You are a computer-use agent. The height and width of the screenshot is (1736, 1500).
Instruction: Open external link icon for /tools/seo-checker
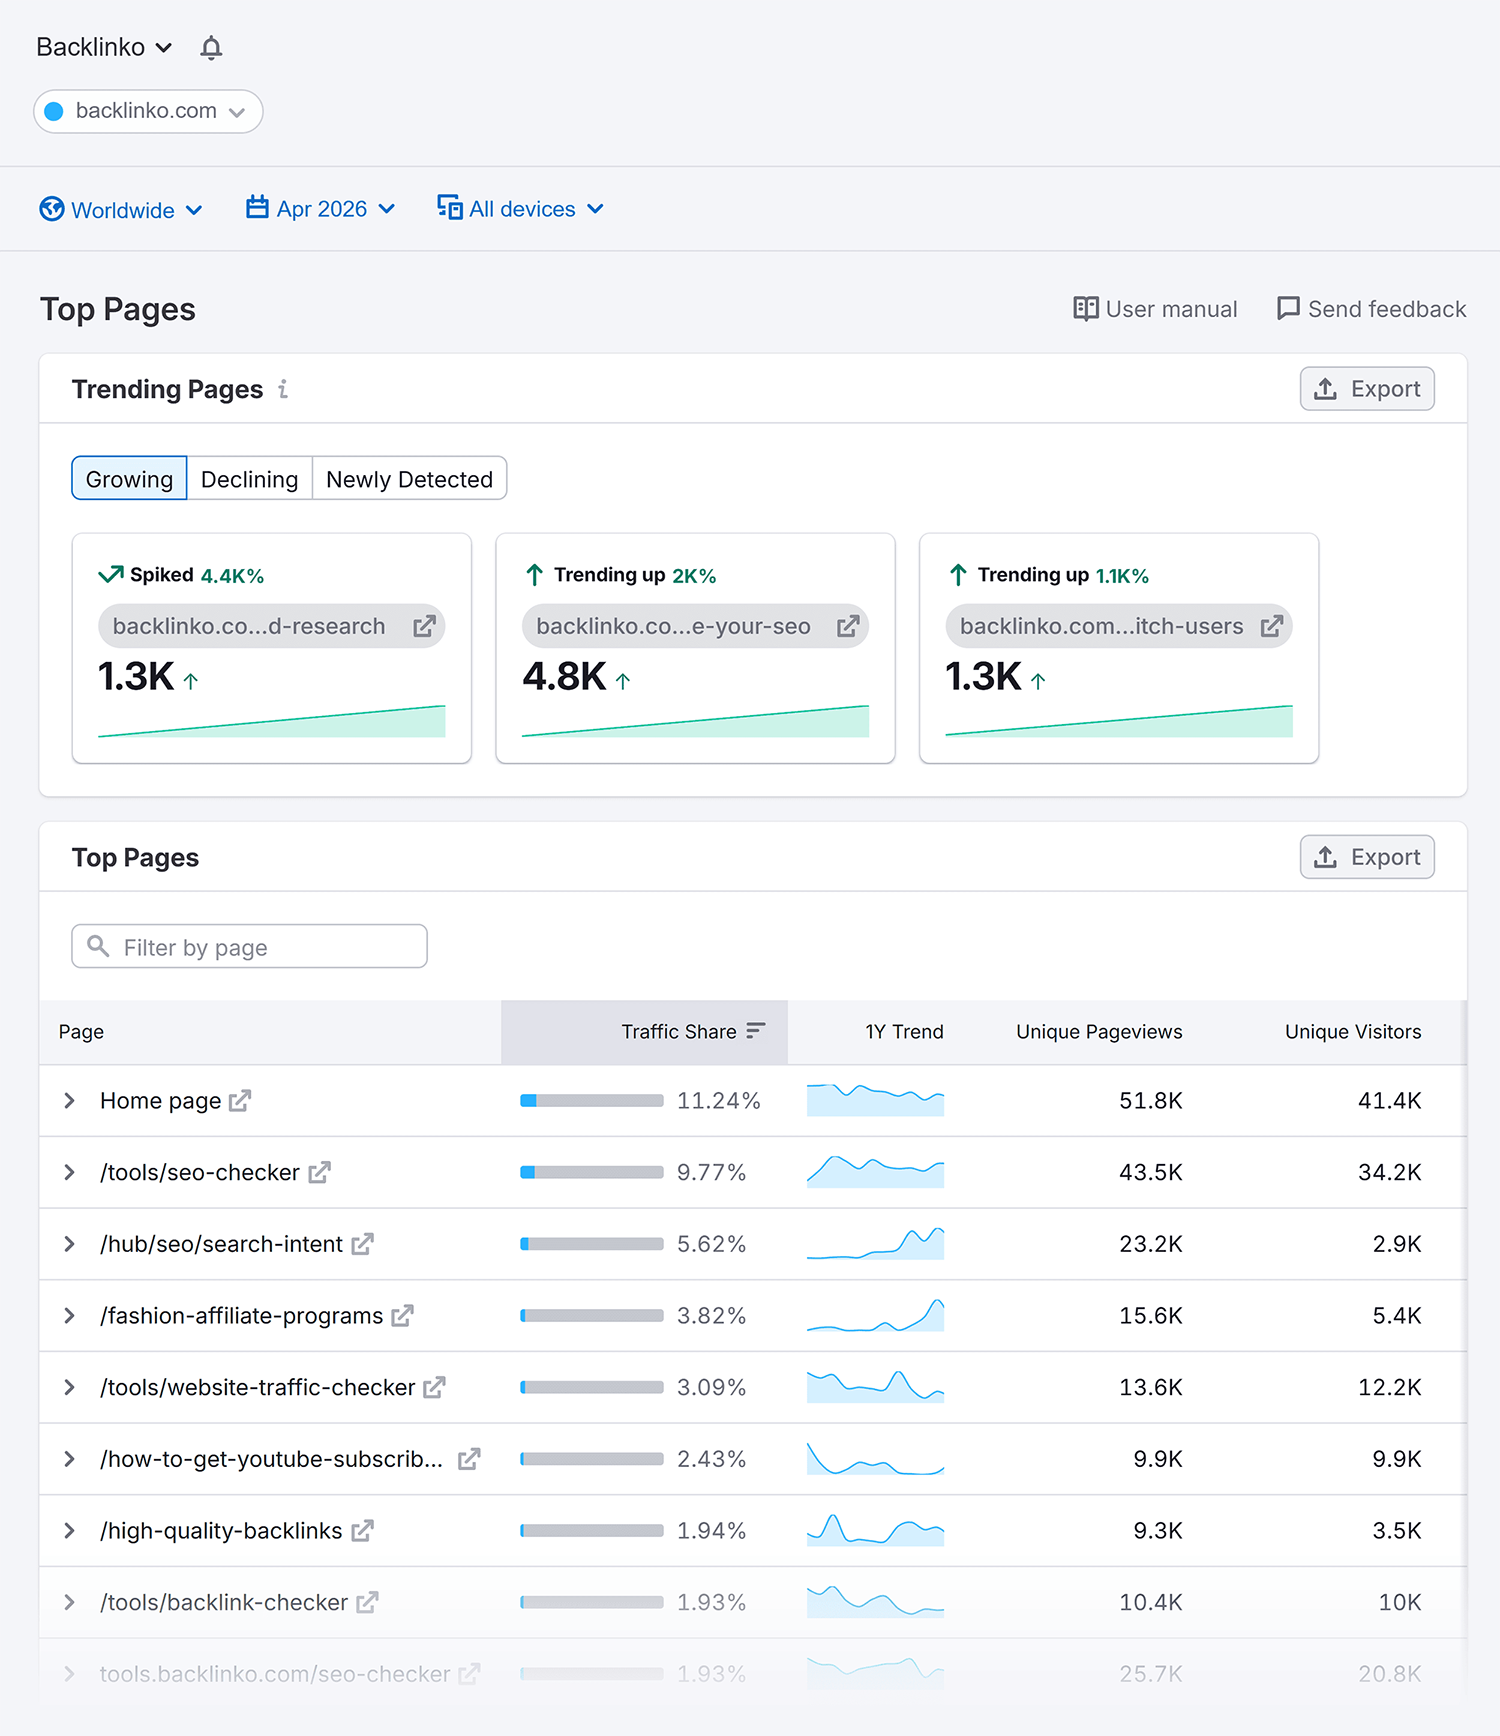(x=319, y=1173)
